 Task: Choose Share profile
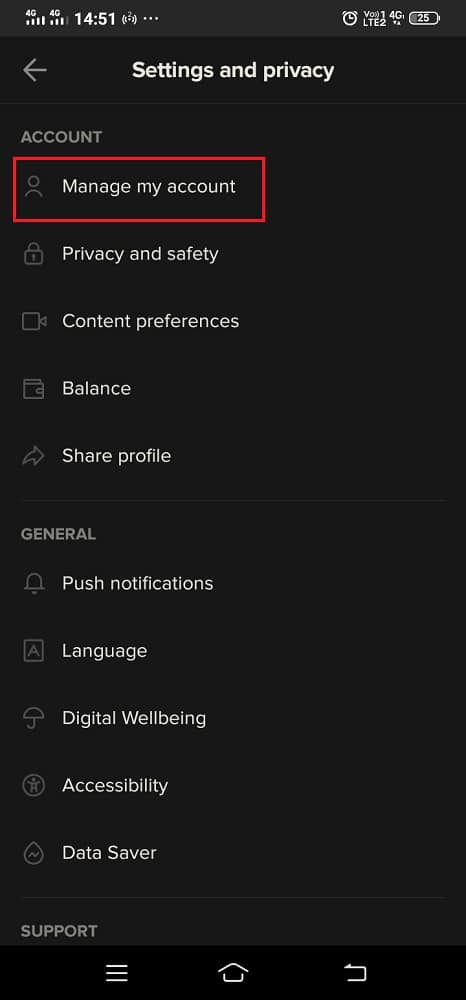233,456
